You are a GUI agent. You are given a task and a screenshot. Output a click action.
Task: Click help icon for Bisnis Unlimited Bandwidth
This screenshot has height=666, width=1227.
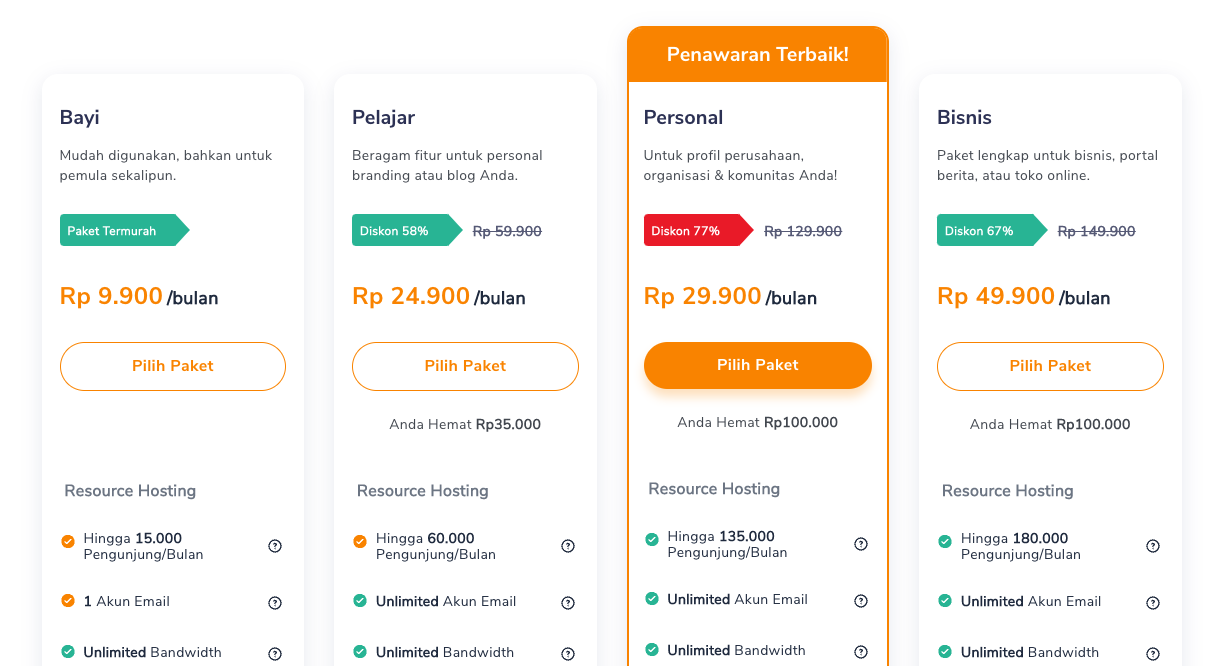click(x=1153, y=654)
